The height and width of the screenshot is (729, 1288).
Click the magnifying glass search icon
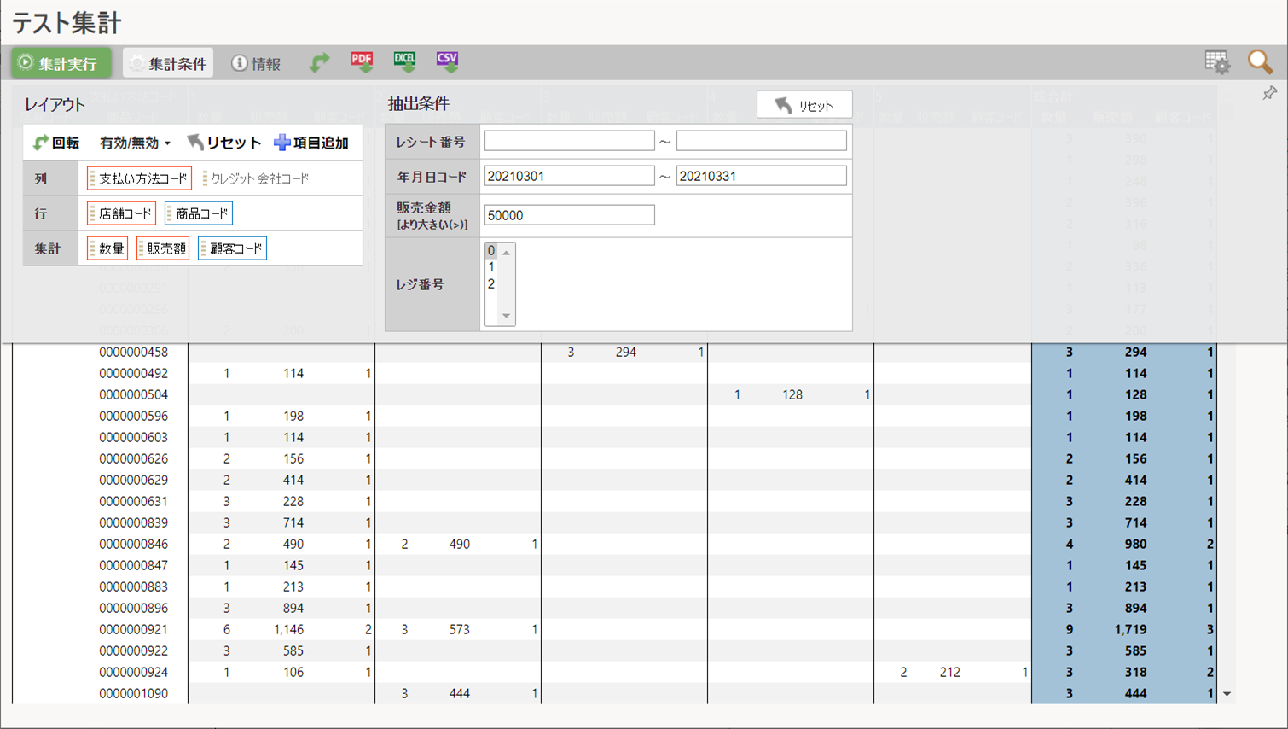[1260, 63]
